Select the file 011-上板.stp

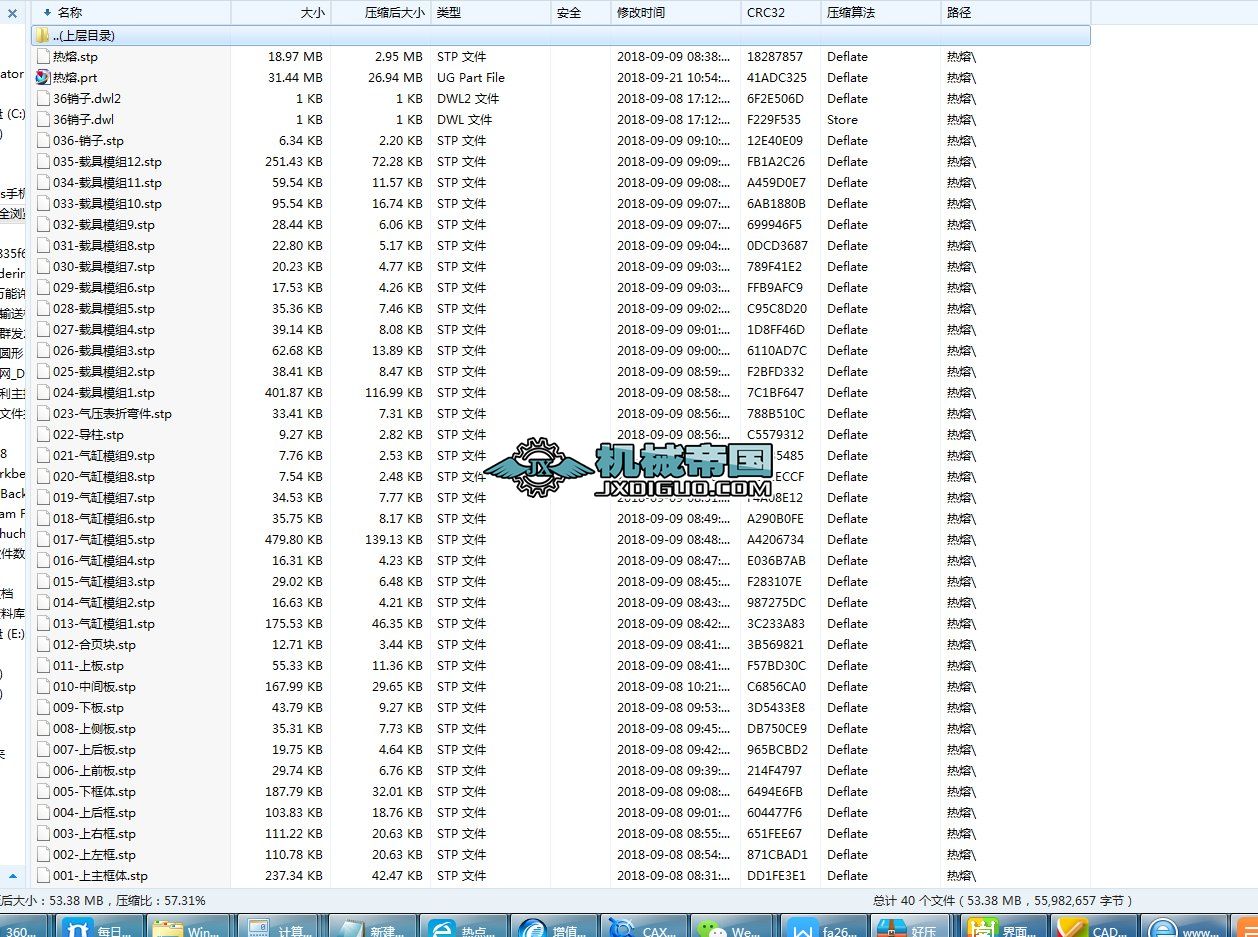point(88,665)
